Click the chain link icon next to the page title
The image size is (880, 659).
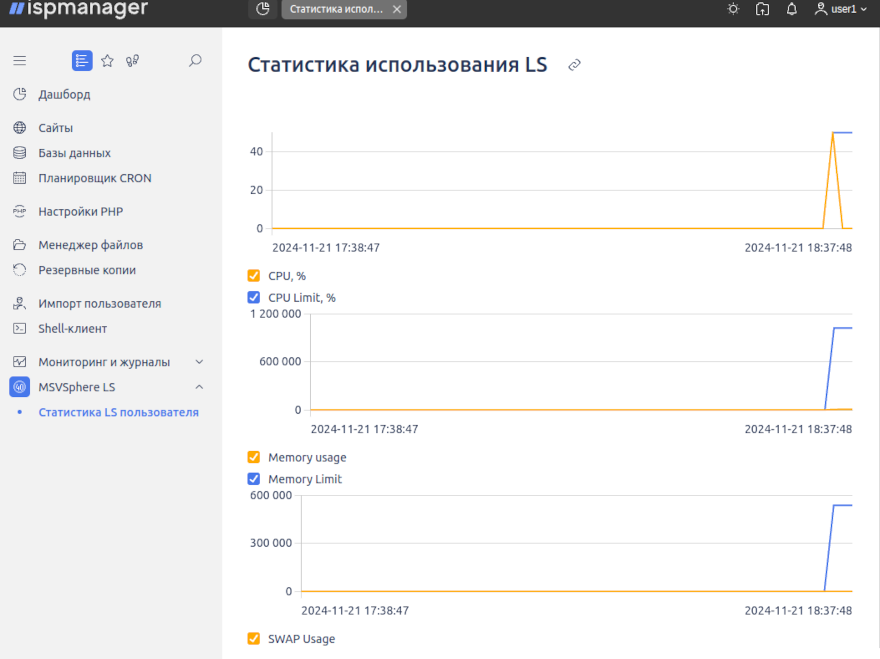[x=574, y=64]
